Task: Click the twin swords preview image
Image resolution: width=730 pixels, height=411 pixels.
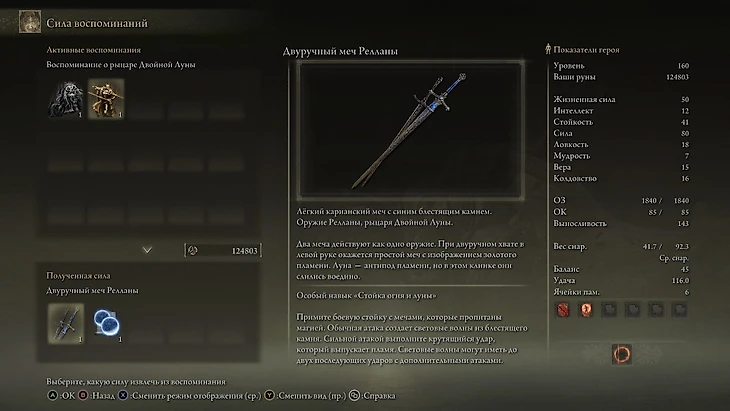Action: (411, 130)
